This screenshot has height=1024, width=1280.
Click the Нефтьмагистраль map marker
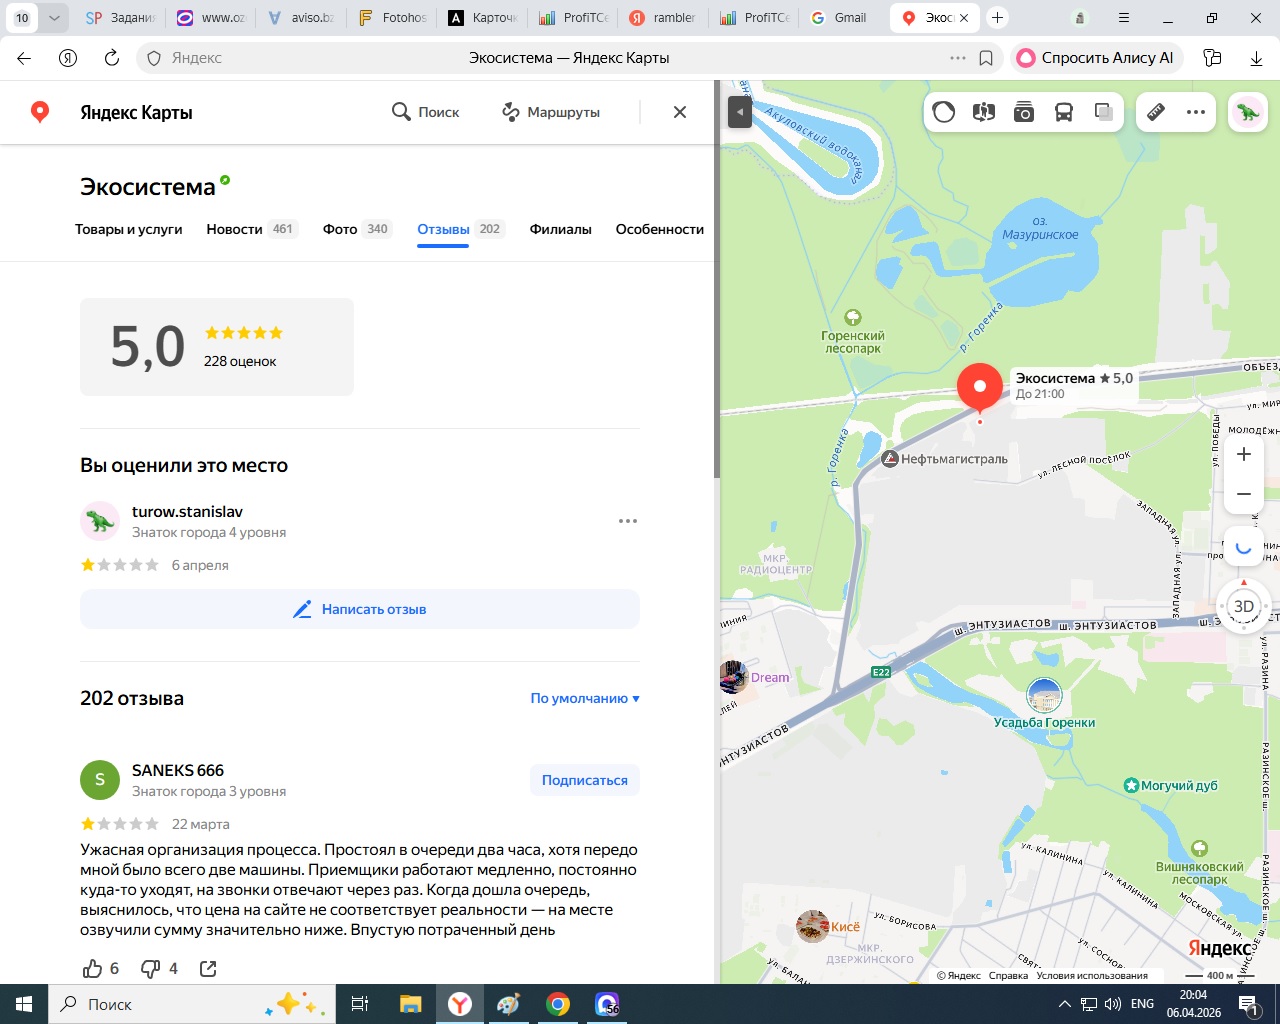(890, 459)
